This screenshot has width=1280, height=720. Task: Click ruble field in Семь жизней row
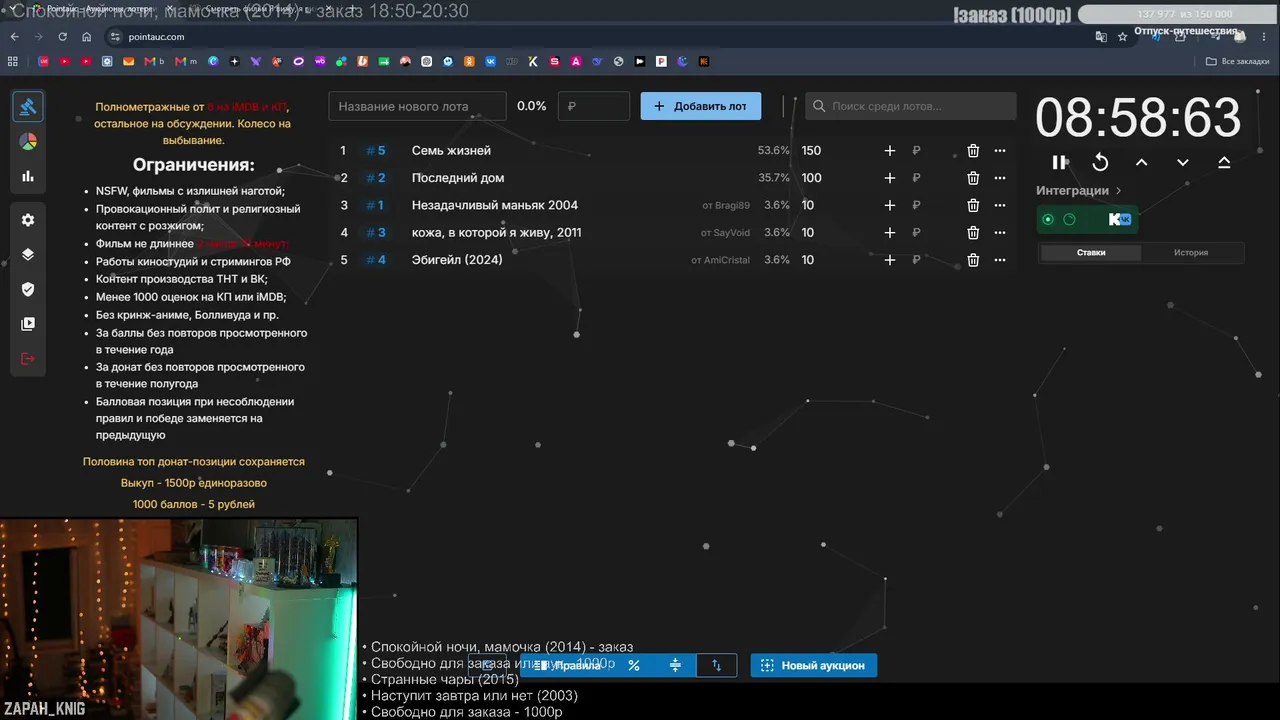(x=916, y=151)
